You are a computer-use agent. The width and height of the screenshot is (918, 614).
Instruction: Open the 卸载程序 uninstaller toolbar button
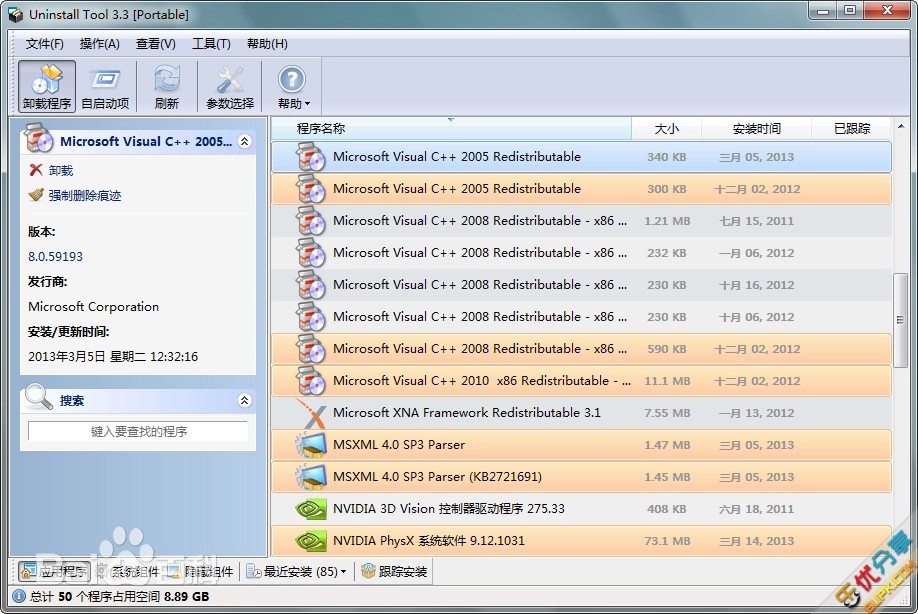coord(47,87)
